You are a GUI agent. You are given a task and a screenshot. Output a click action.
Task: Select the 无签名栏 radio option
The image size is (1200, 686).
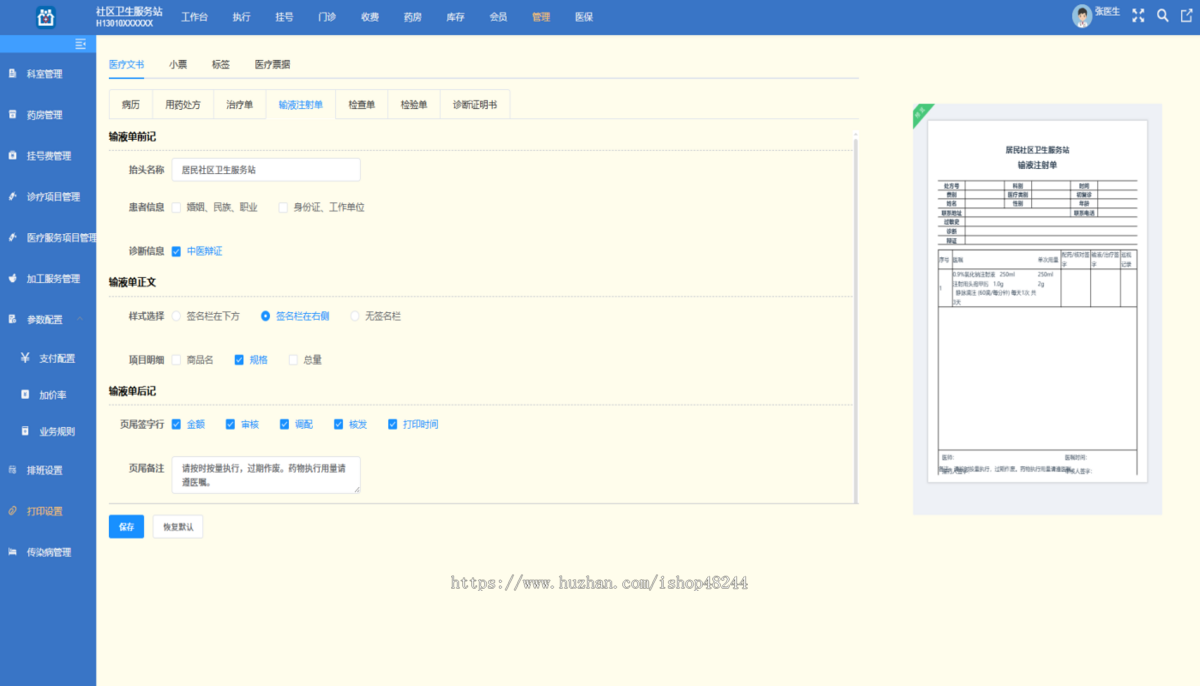coord(354,316)
